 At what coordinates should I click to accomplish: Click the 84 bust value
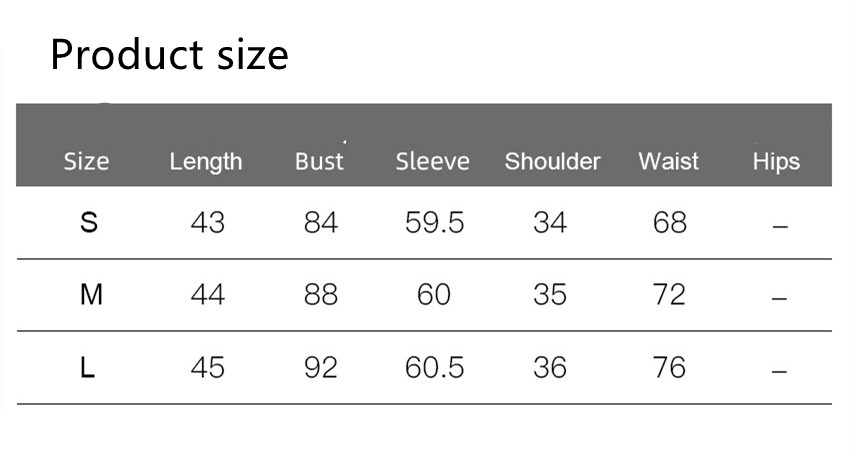click(321, 223)
